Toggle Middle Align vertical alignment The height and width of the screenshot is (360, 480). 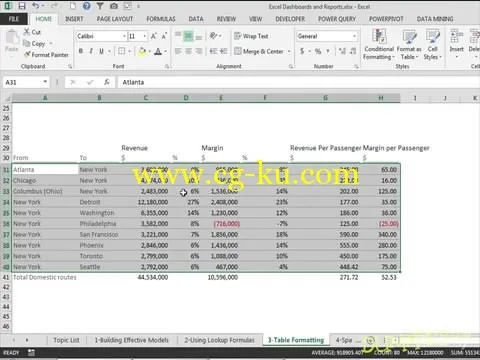(x=188, y=36)
